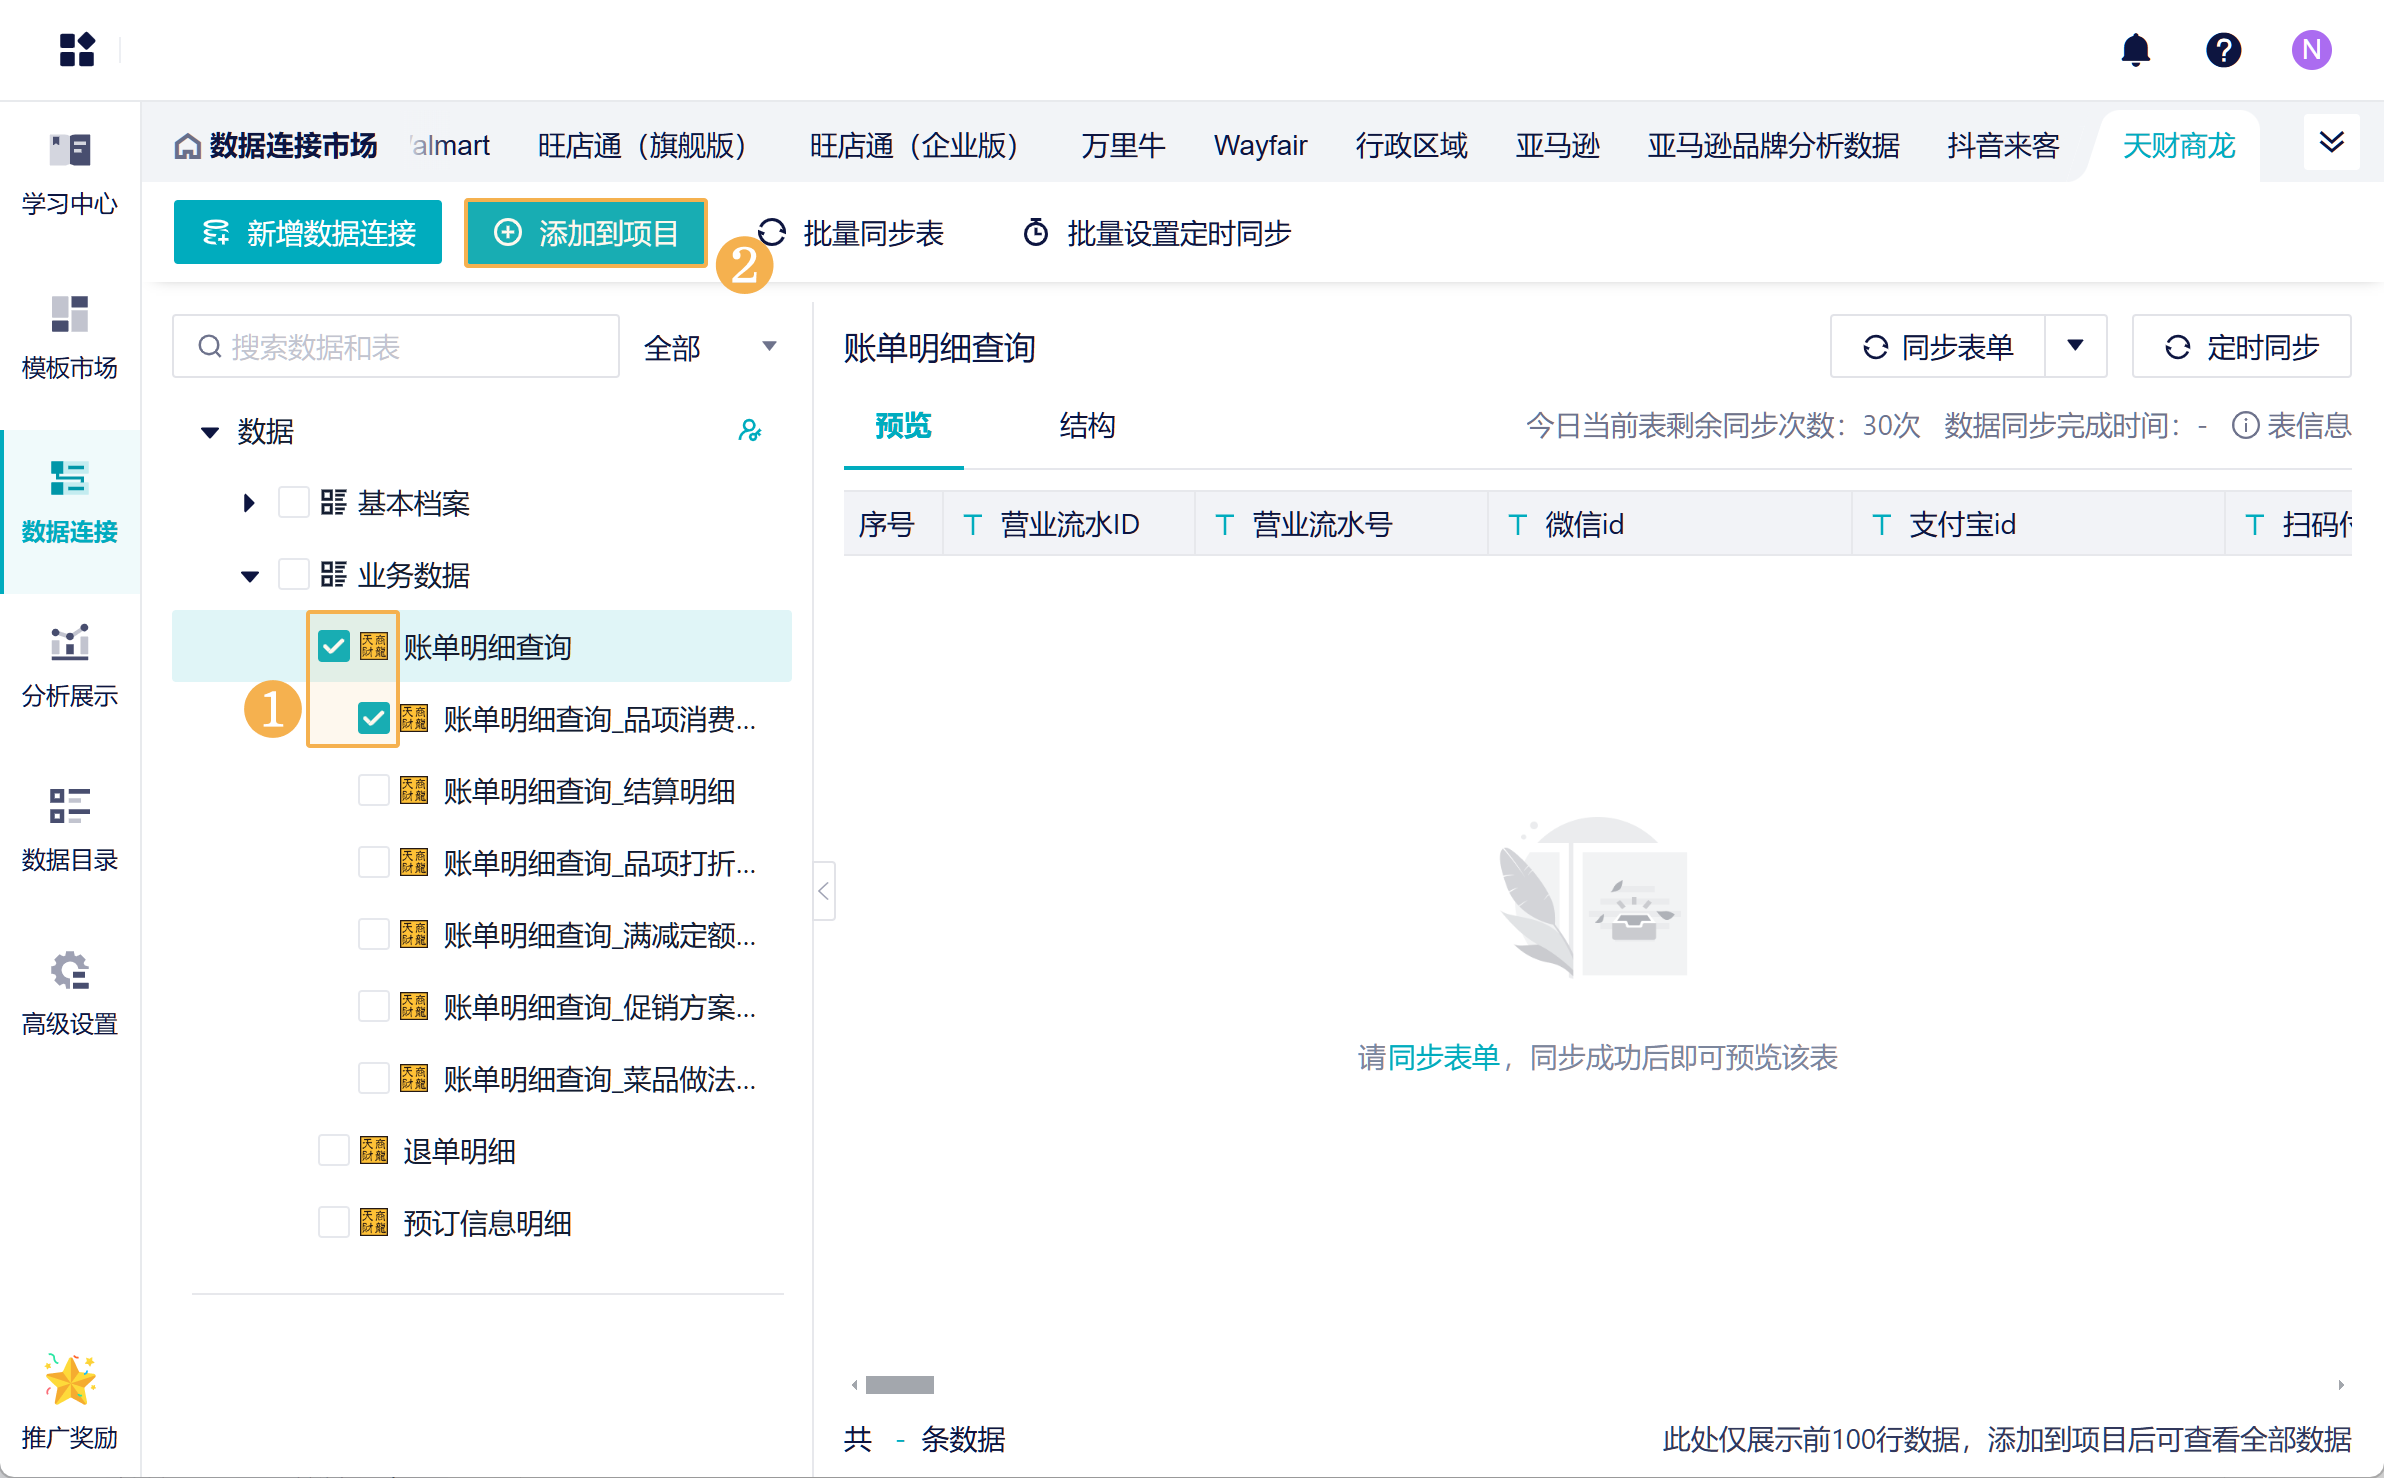Click the user permission icon beside 数据
This screenshot has height=1478, width=2384.
pos(749,431)
